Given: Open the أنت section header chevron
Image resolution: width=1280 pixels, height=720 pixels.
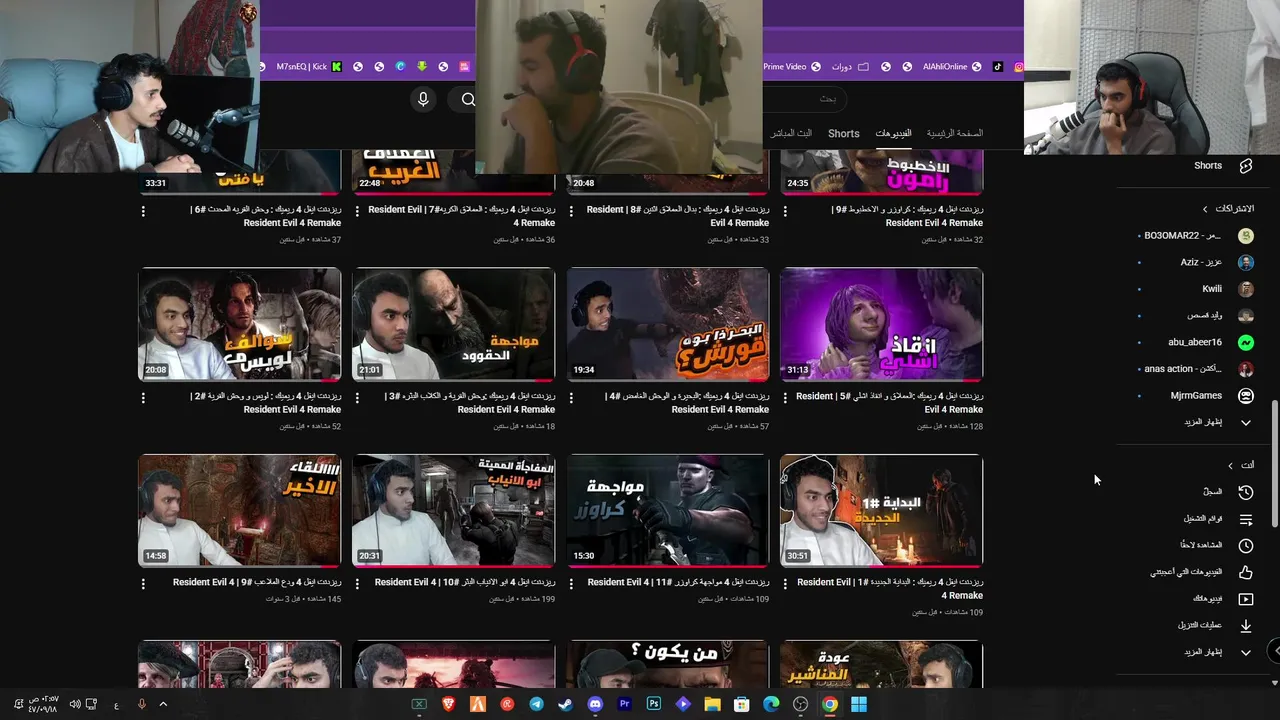Looking at the screenshot, I should [1231, 465].
